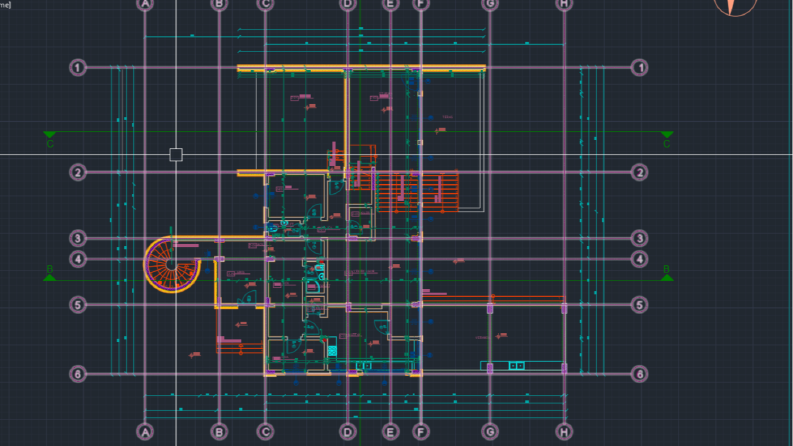Pick the left-side grid bubble numbered 2
Screen dimensions: 793x446
77,172
